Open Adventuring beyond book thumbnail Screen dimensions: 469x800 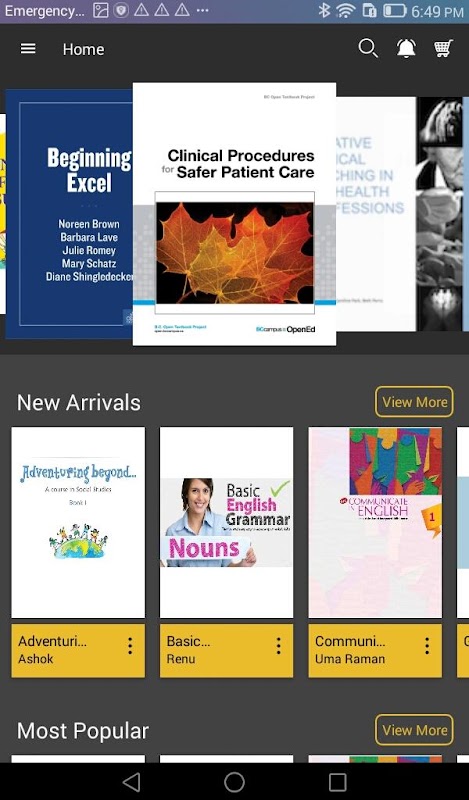point(78,522)
